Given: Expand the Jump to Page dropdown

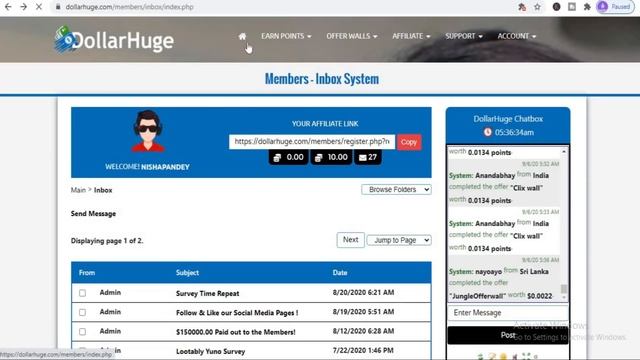Looking at the screenshot, I should coord(399,240).
